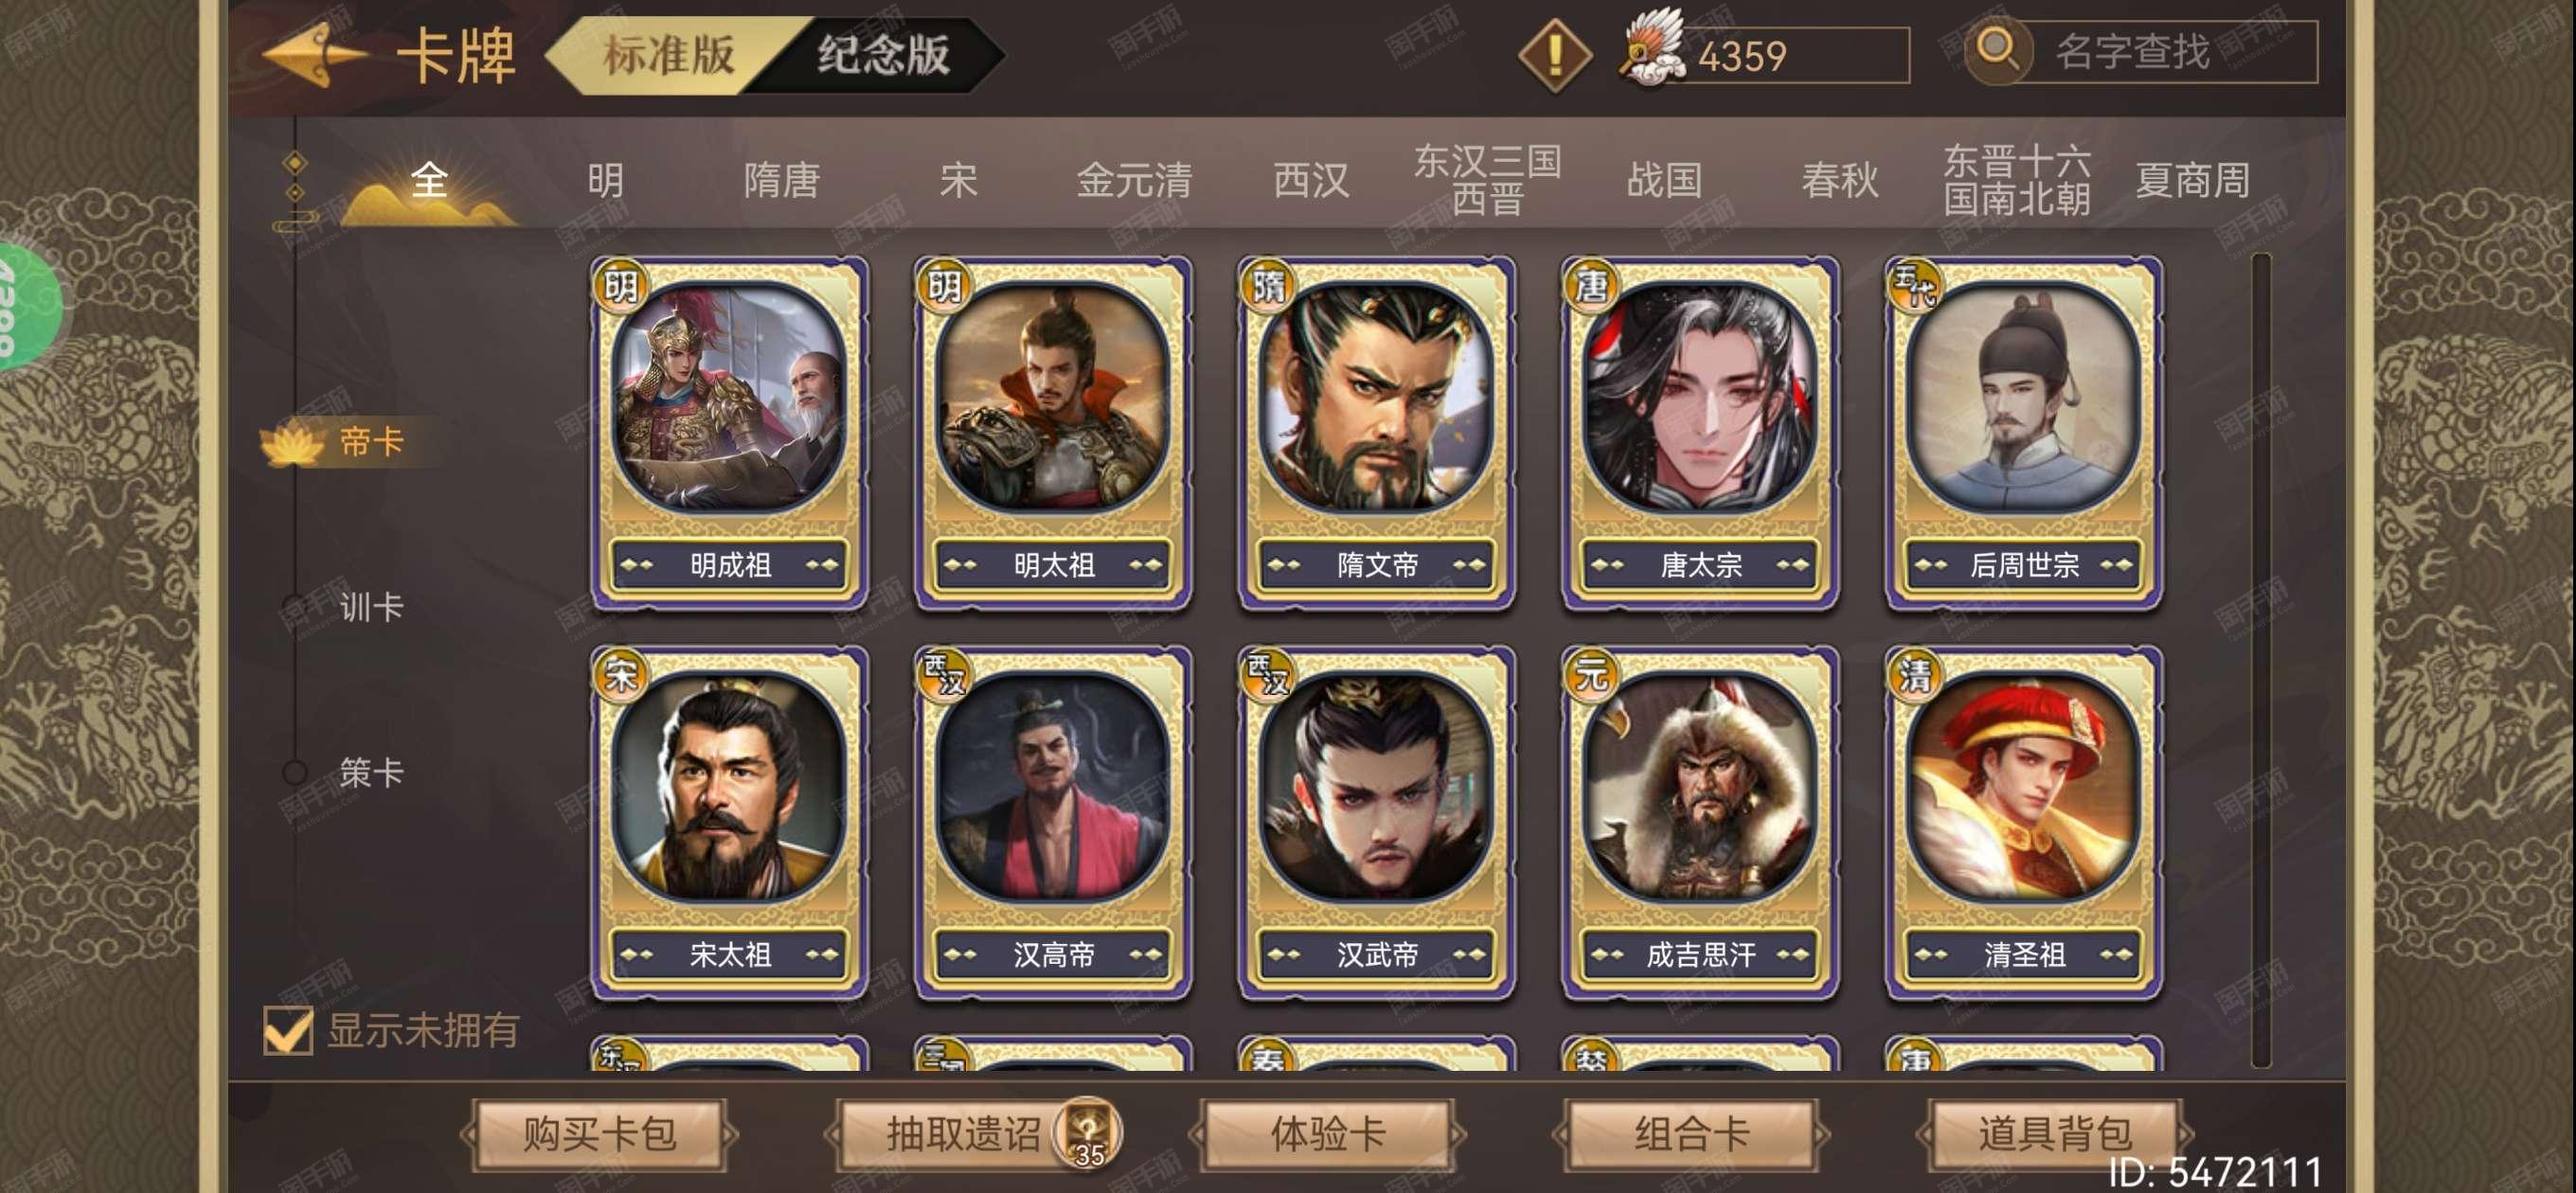Viewport: 2576px width, 1193px height.
Task: Open 购买卡包 button
Action: [599, 1134]
